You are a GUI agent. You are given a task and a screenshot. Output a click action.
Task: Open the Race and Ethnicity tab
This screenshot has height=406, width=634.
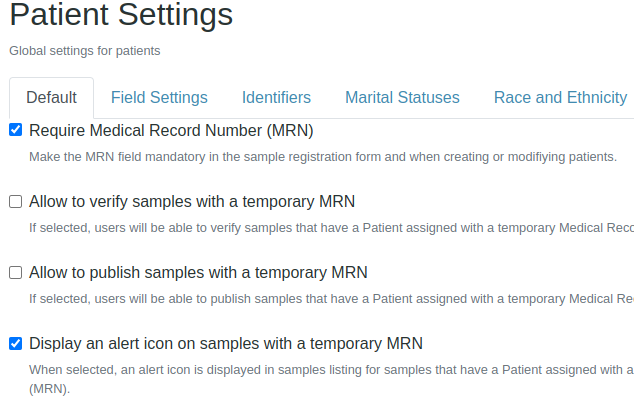pos(560,97)
